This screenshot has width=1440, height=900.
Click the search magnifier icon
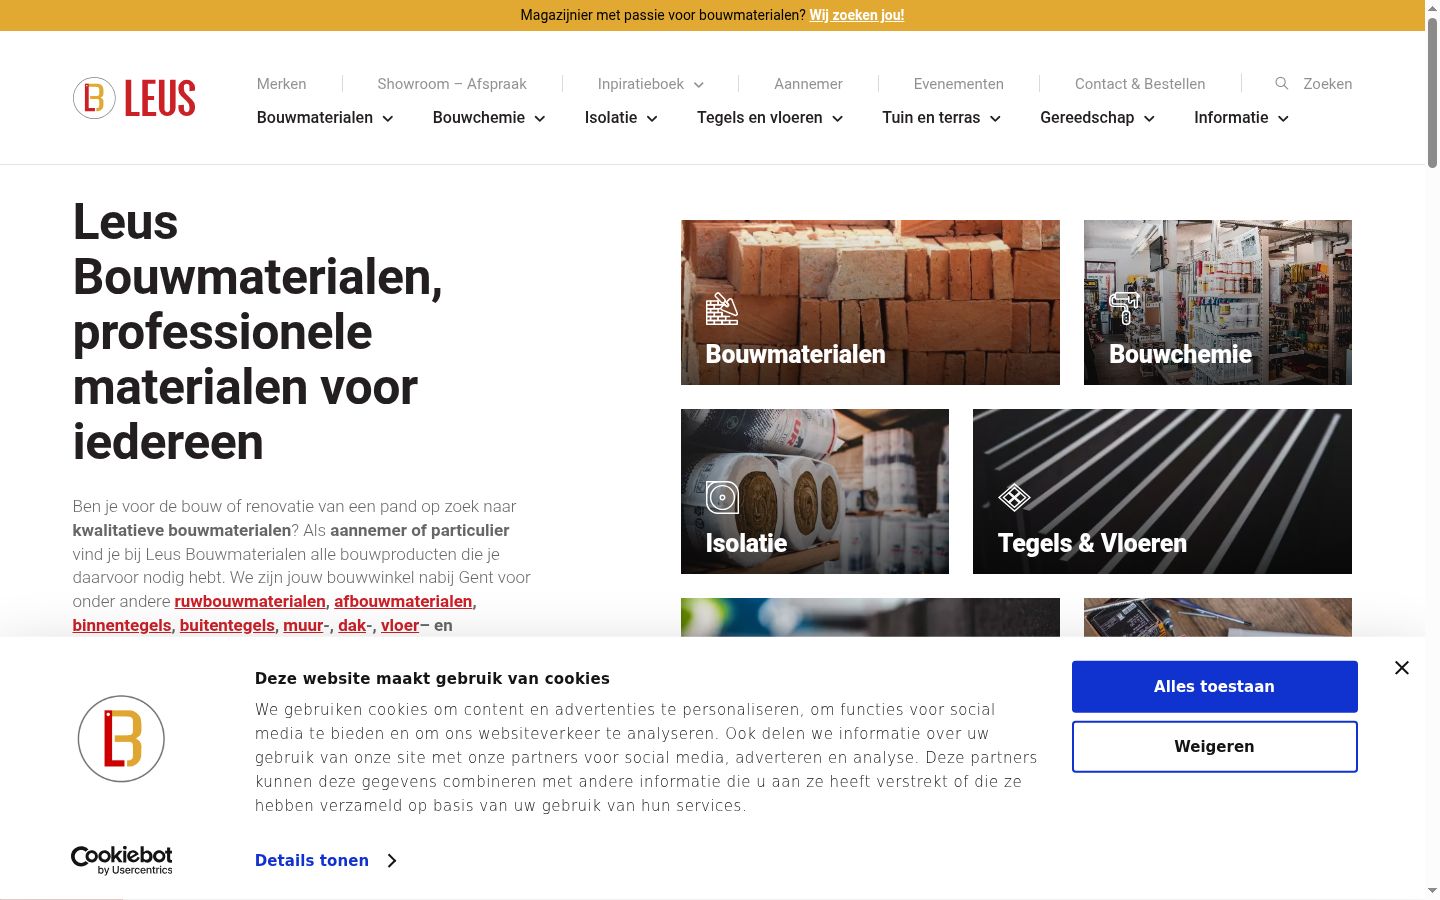[x=1281, y=84]
